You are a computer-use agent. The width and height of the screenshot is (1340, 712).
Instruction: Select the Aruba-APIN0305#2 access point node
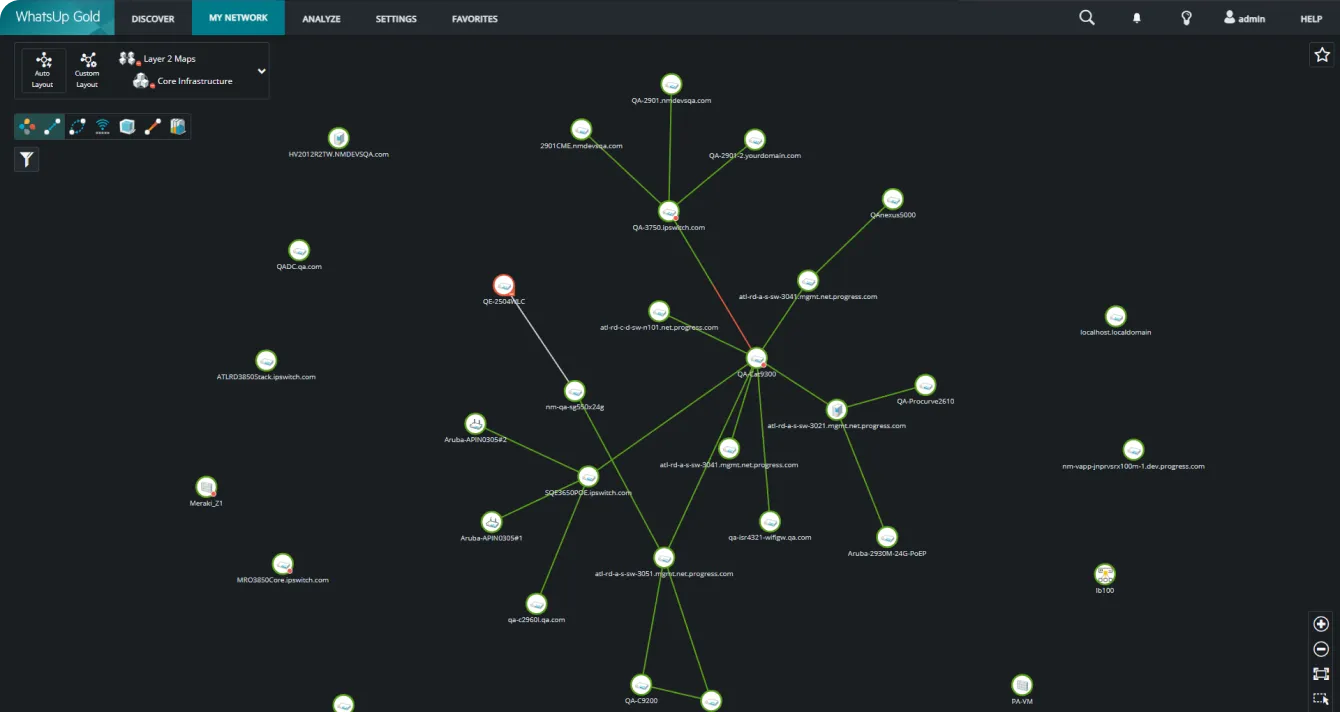point(475,423)
